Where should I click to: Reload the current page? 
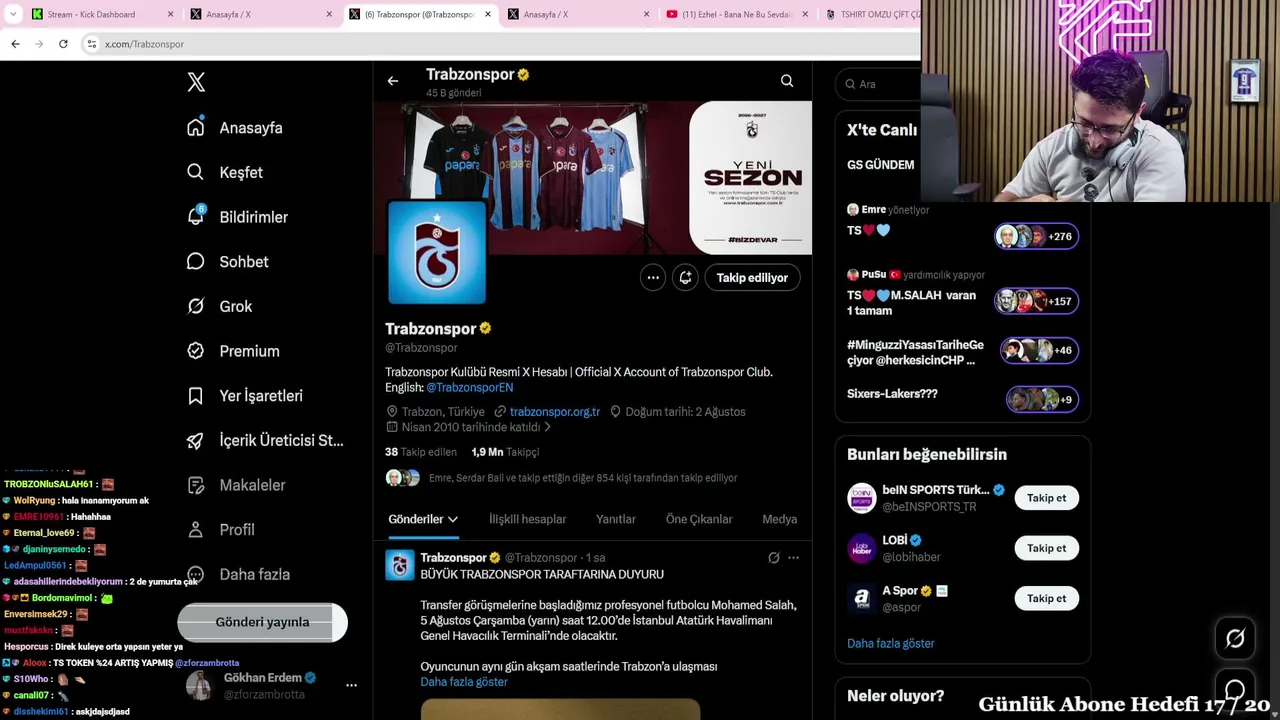(63, 44)
